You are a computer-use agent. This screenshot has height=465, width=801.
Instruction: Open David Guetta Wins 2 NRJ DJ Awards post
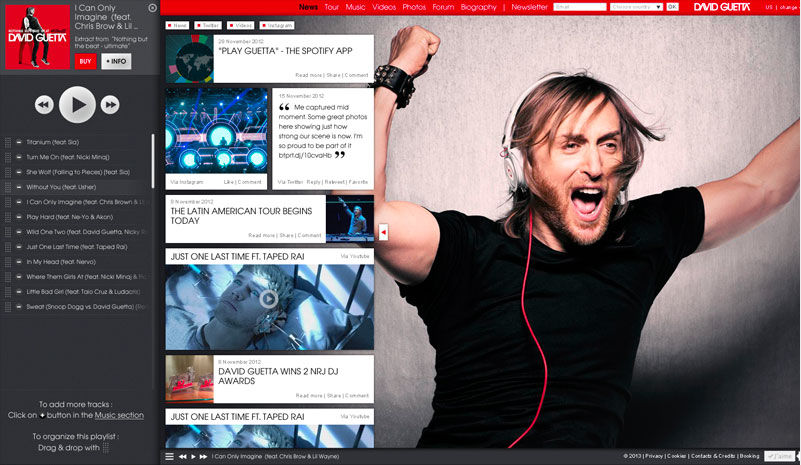click(278, 376)
